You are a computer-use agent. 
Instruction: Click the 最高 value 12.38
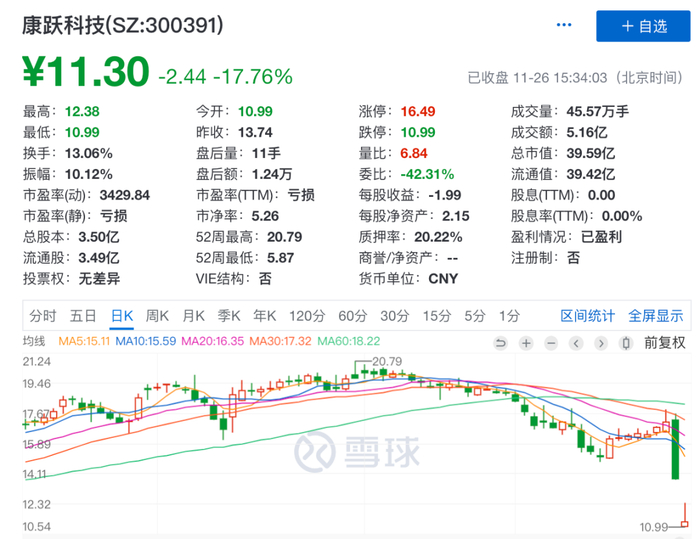(82, 112)
